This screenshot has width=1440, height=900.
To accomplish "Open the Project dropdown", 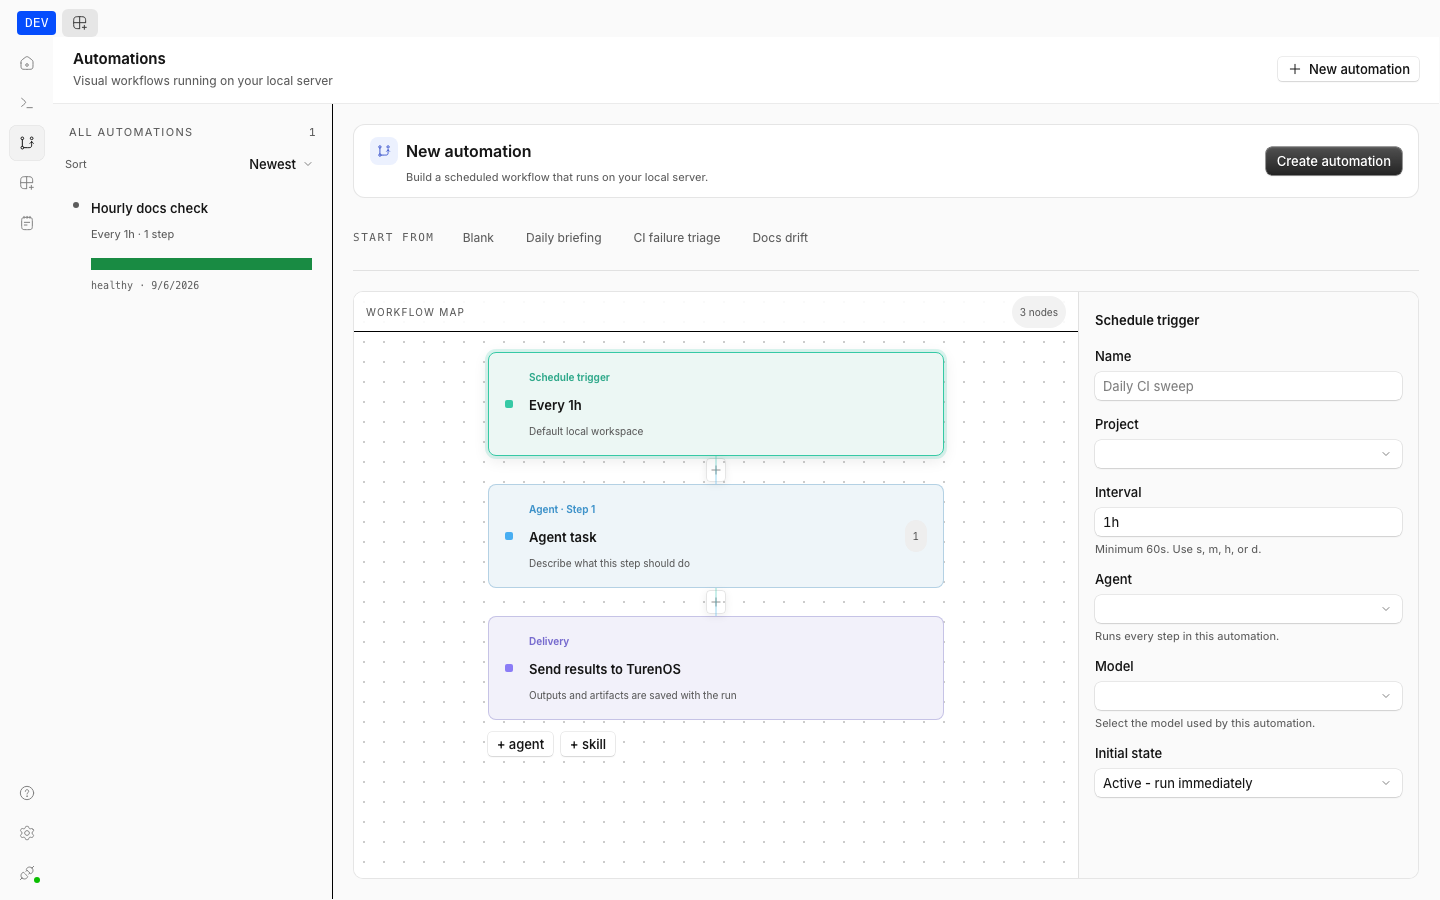I will pyautogui.click(x=1248, y=454).
